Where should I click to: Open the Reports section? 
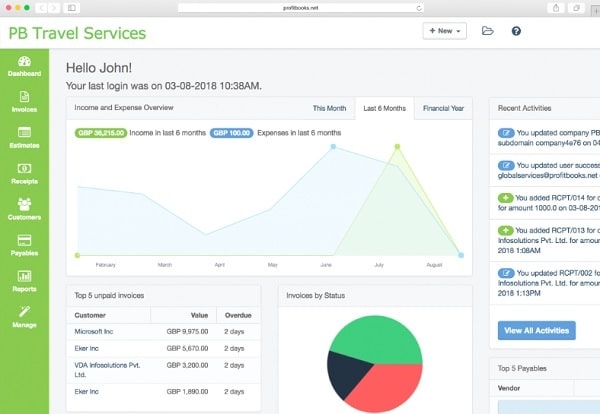tap(24, 281)
